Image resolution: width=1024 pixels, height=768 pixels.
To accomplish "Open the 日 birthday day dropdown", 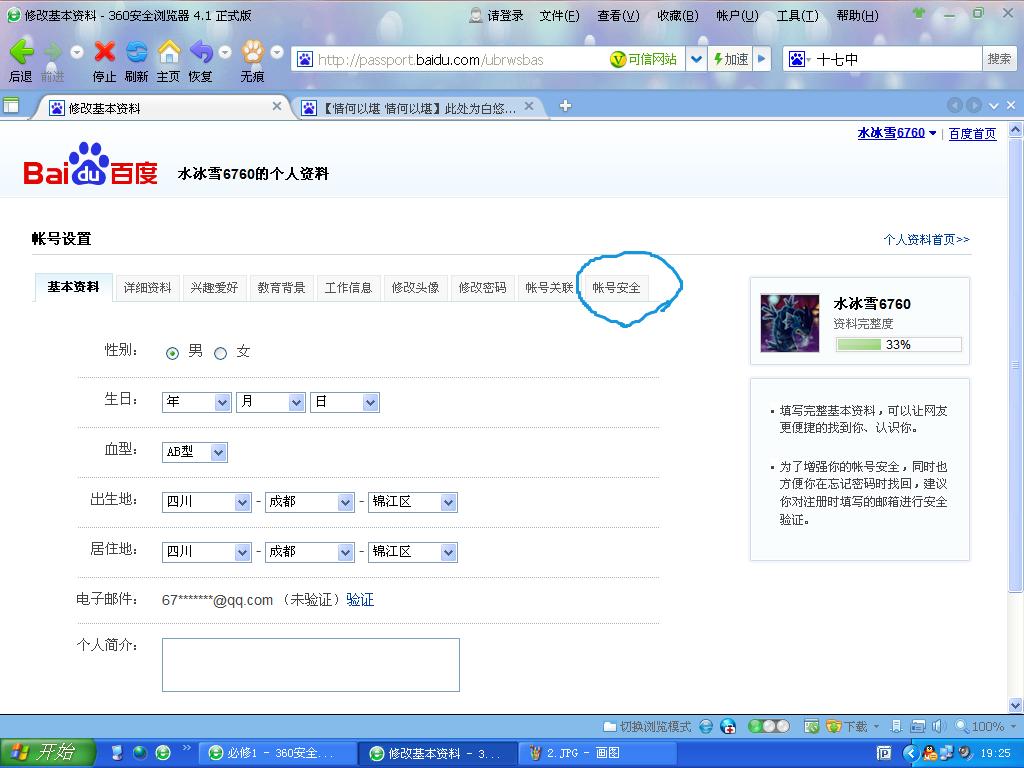I will [345, 402].
